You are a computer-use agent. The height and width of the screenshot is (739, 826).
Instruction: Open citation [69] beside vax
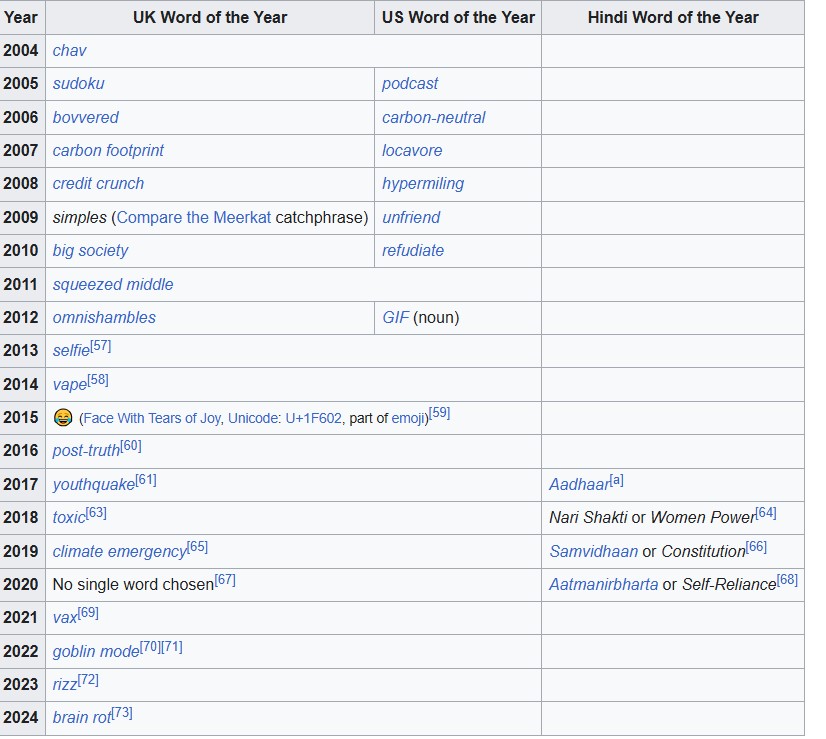pos(88,613)
